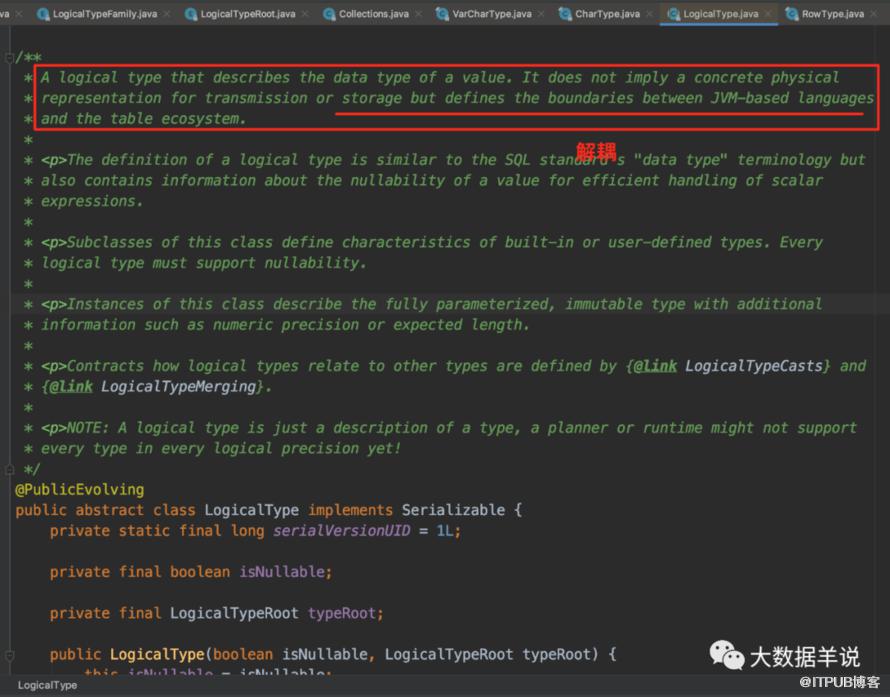Close the active LogicalType.java tab
Screen dimensions: 890x697
[x=767, y=14]
